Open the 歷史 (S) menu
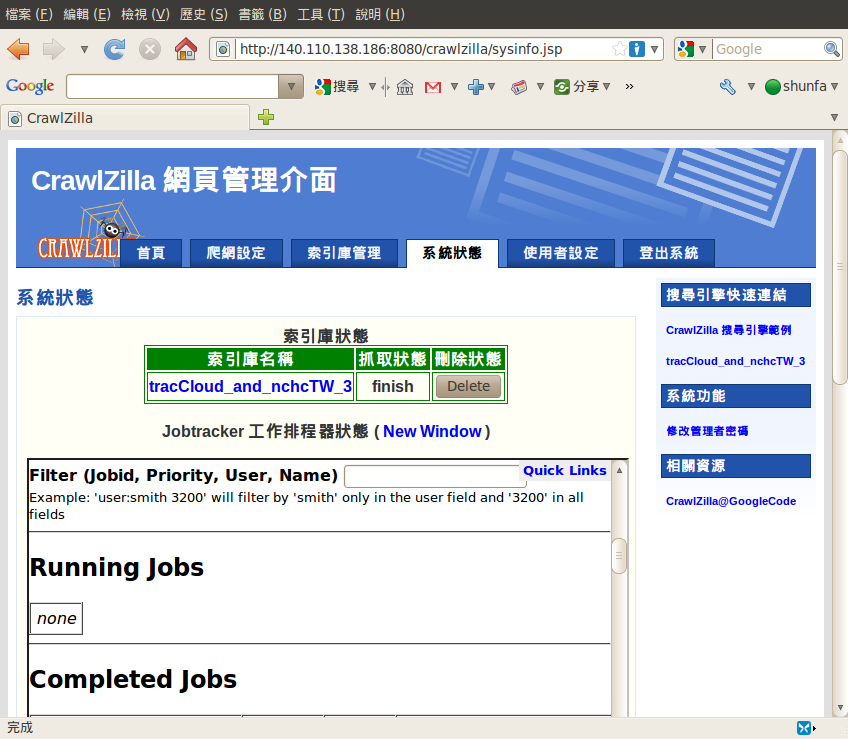 point(204,14)
